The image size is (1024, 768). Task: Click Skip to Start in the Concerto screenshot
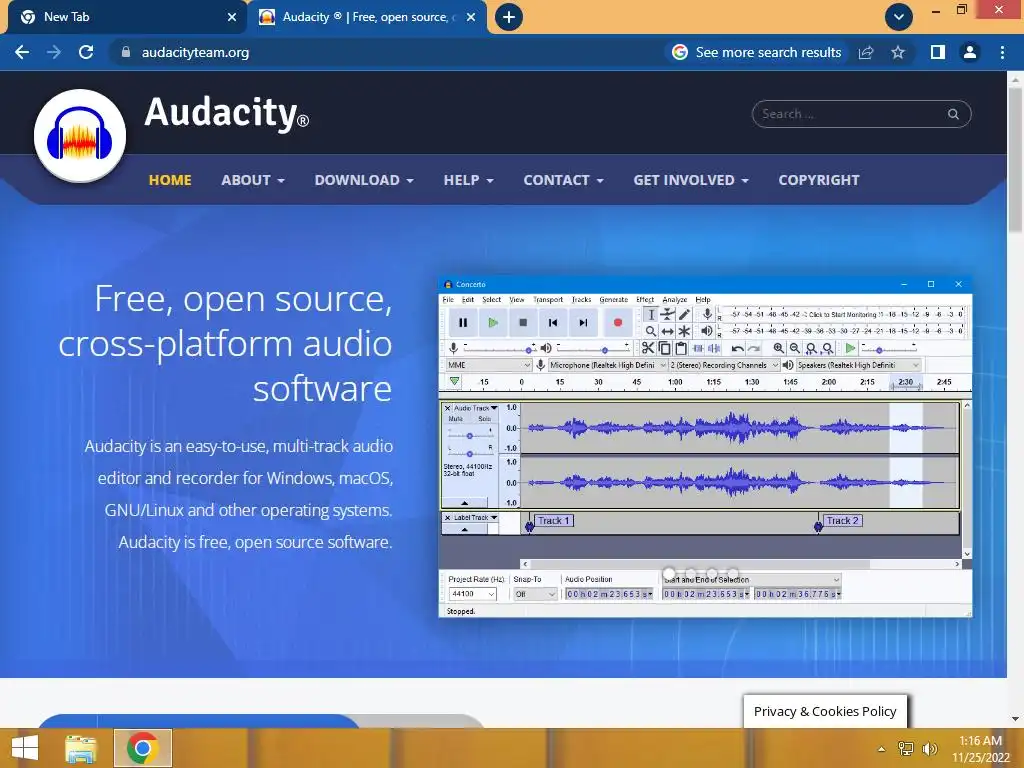click(553, 323)
